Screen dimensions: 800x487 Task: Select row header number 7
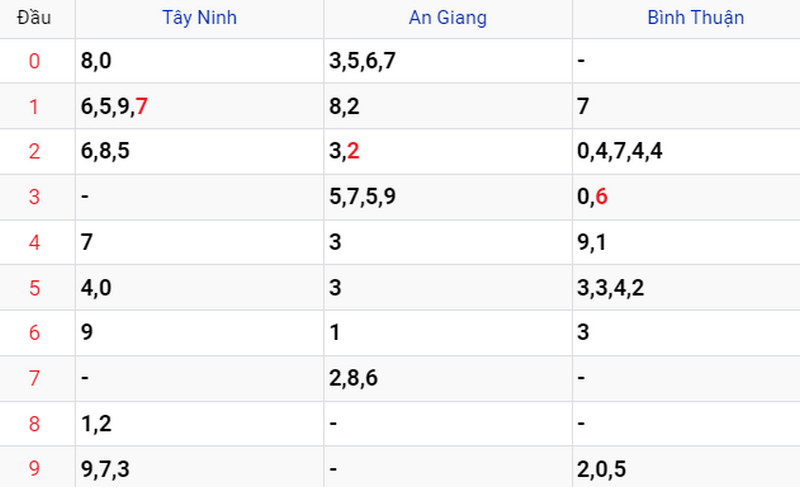point(35,378)
